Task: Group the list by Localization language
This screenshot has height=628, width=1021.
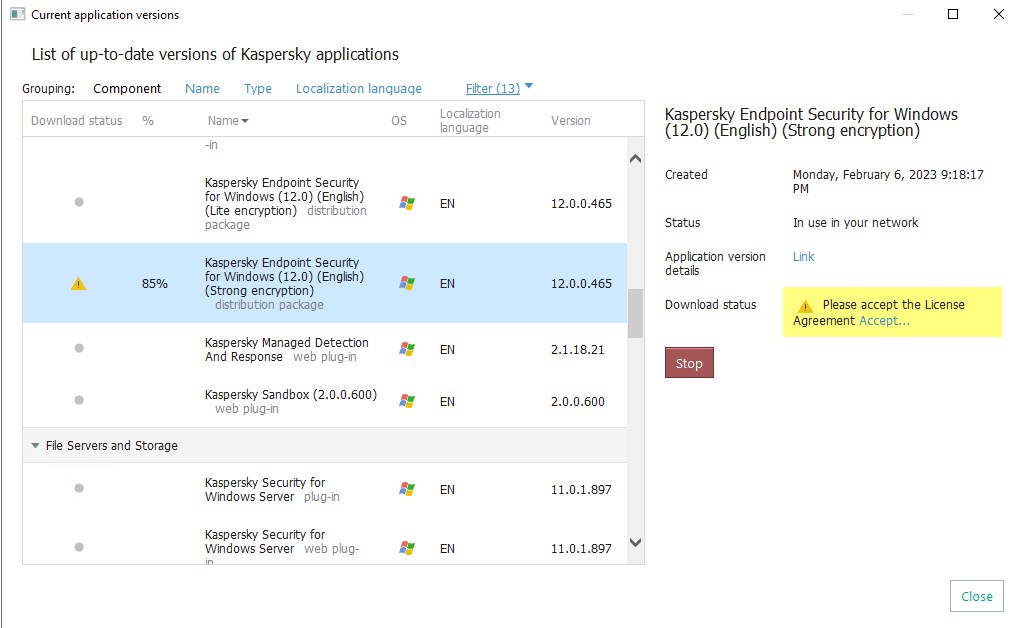Action: [358, 88]
